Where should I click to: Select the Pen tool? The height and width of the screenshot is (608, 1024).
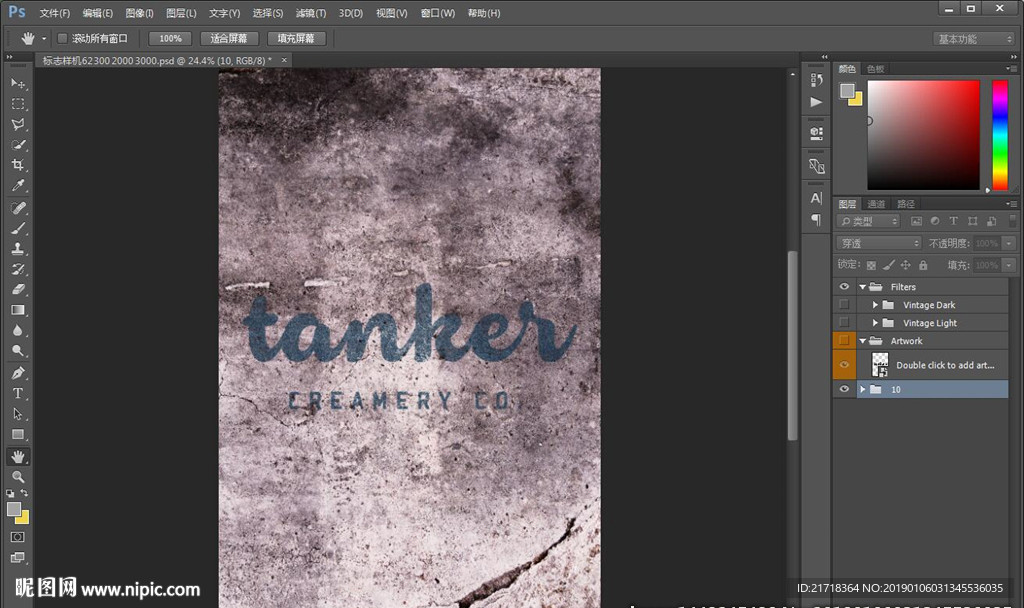point(18,374)
